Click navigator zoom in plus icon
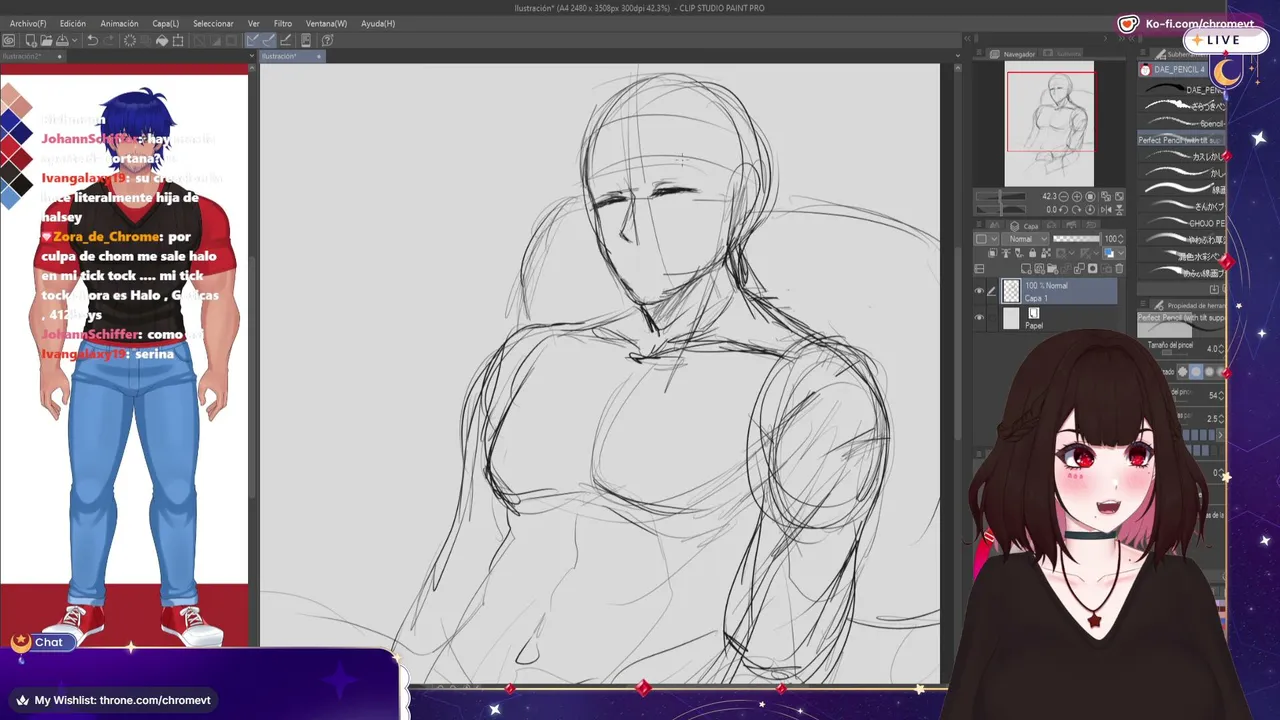1280x720 pixels. tap(1077, 197)
